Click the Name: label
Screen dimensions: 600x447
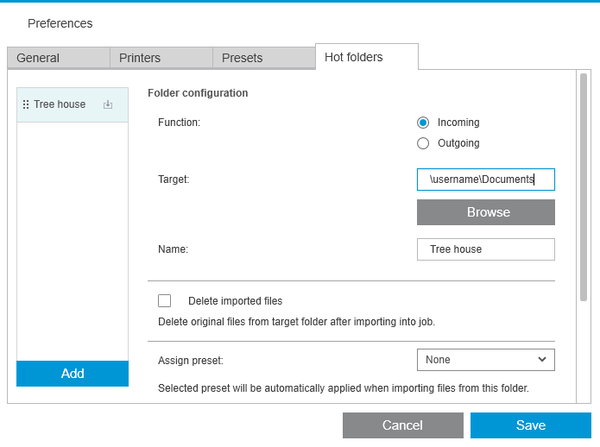[173, 250]
